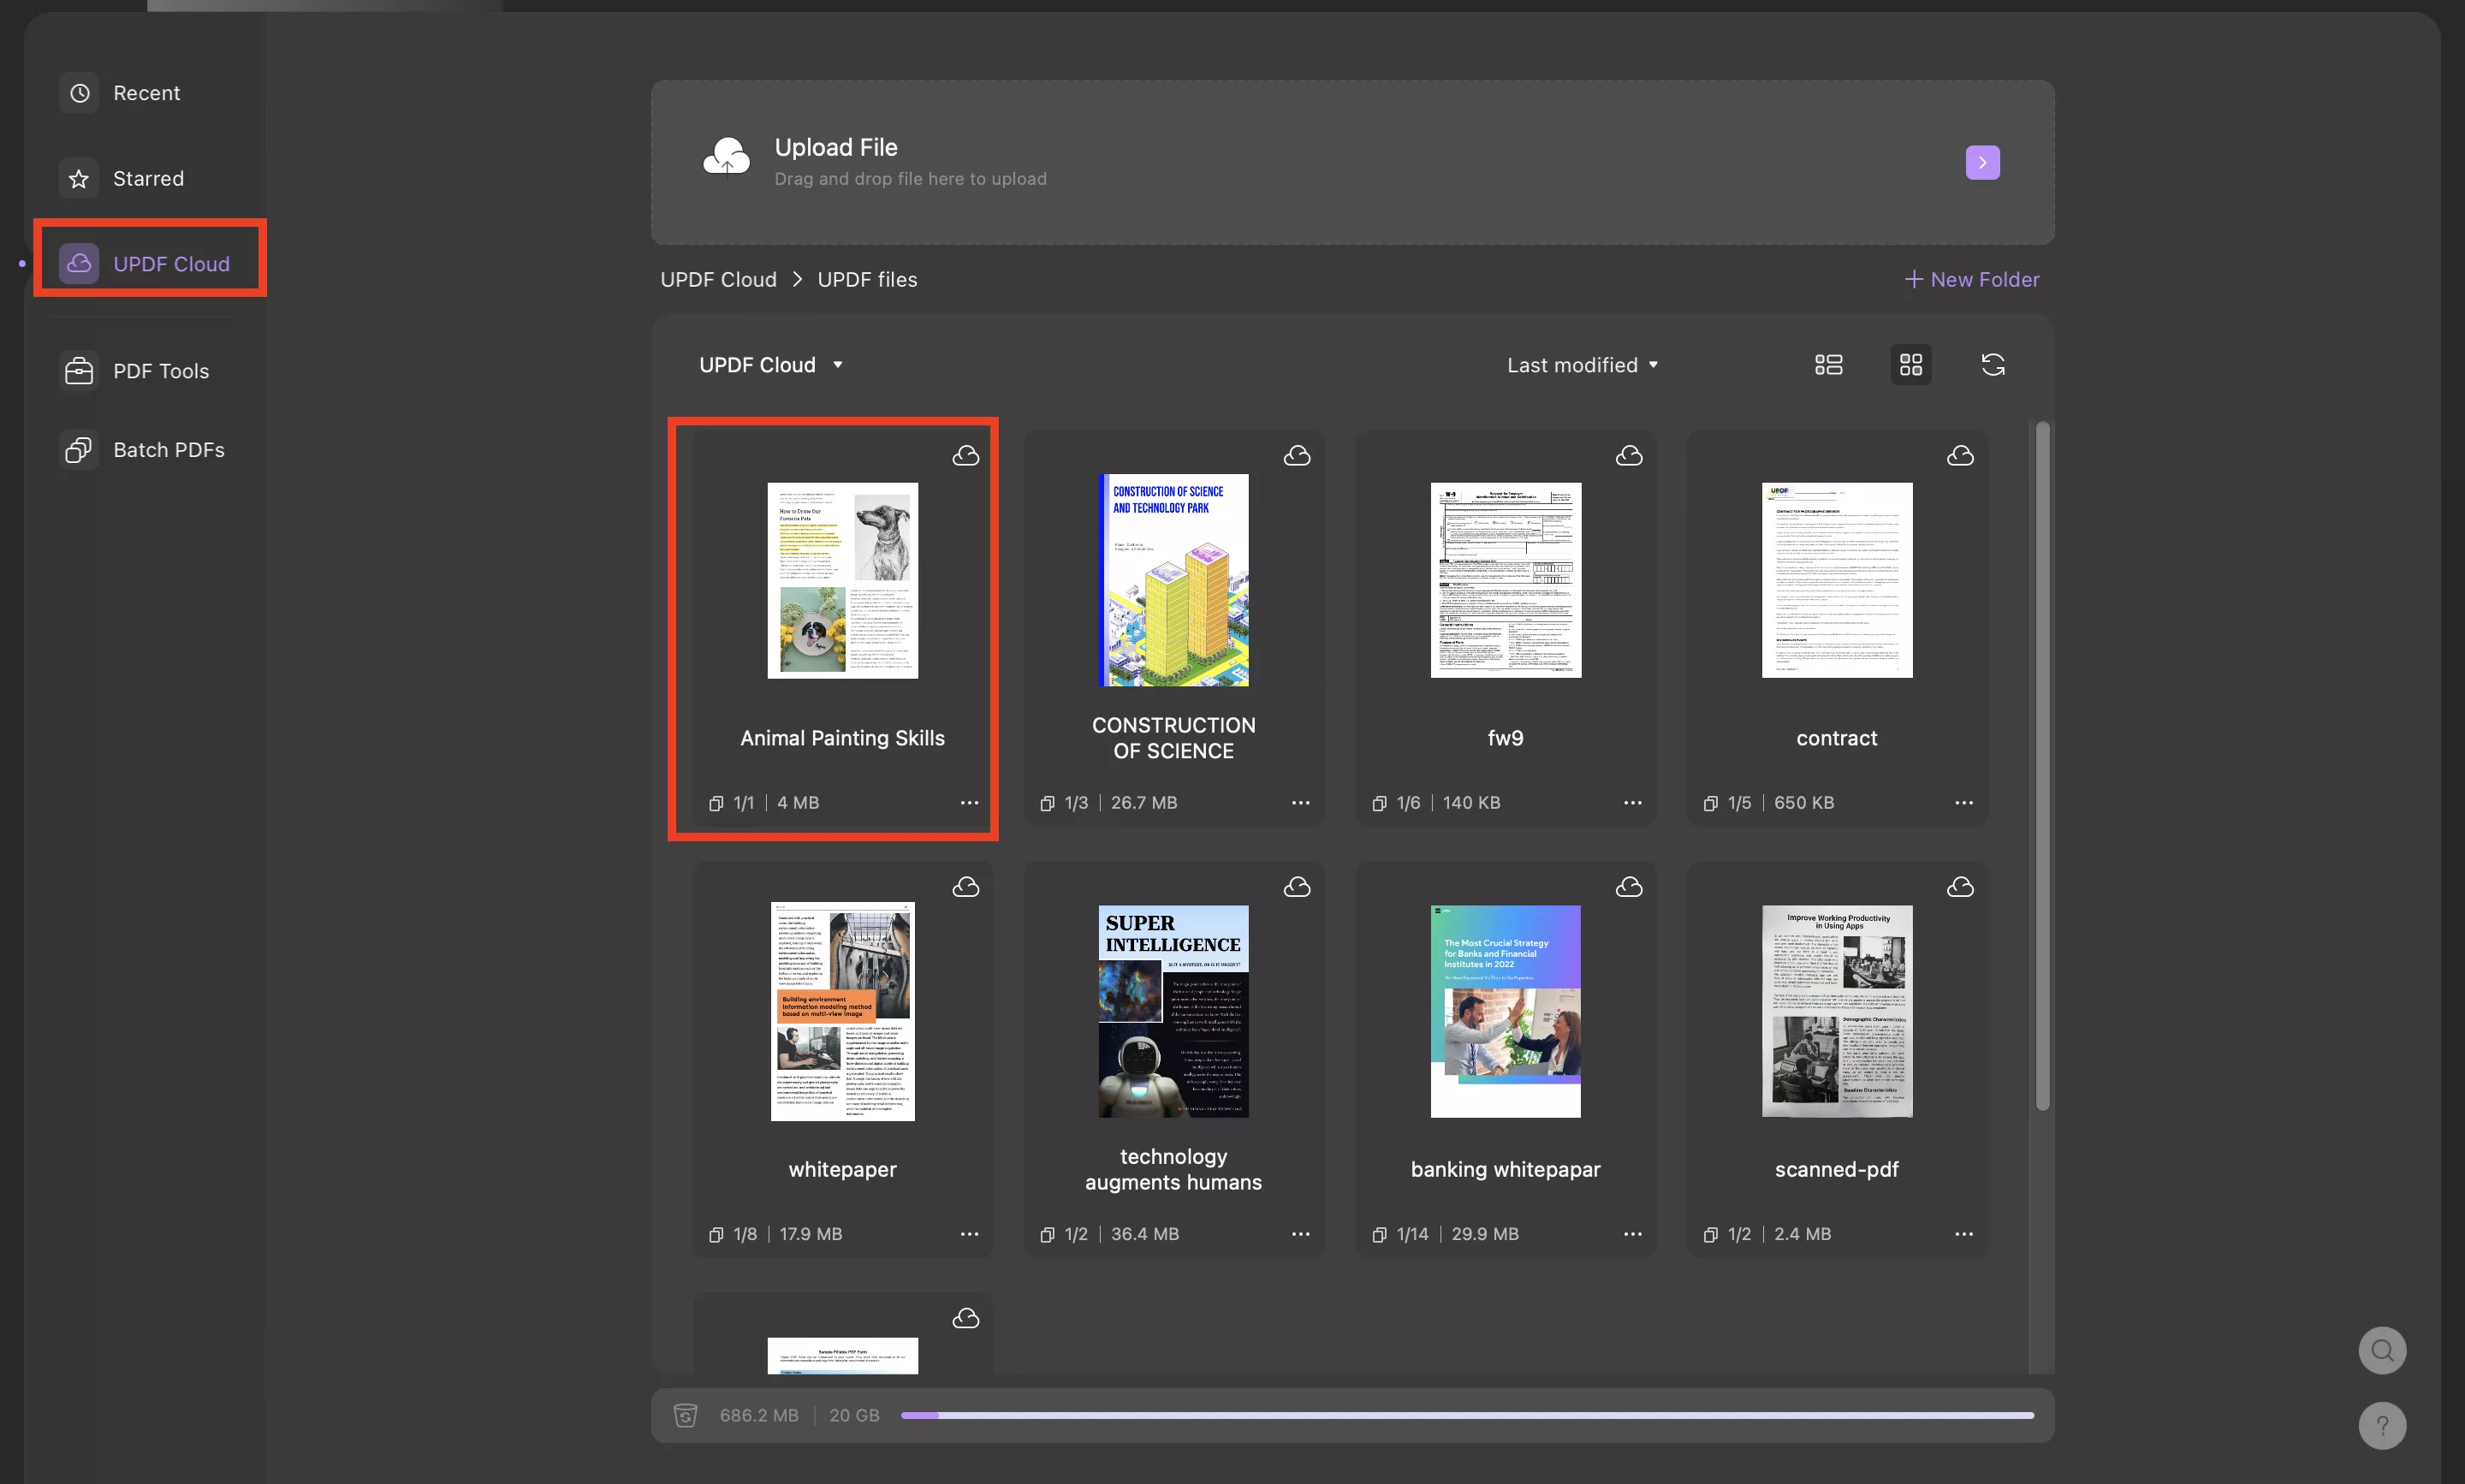Click cloud icon on Animal Painting Skills

(x=965, y=456)
